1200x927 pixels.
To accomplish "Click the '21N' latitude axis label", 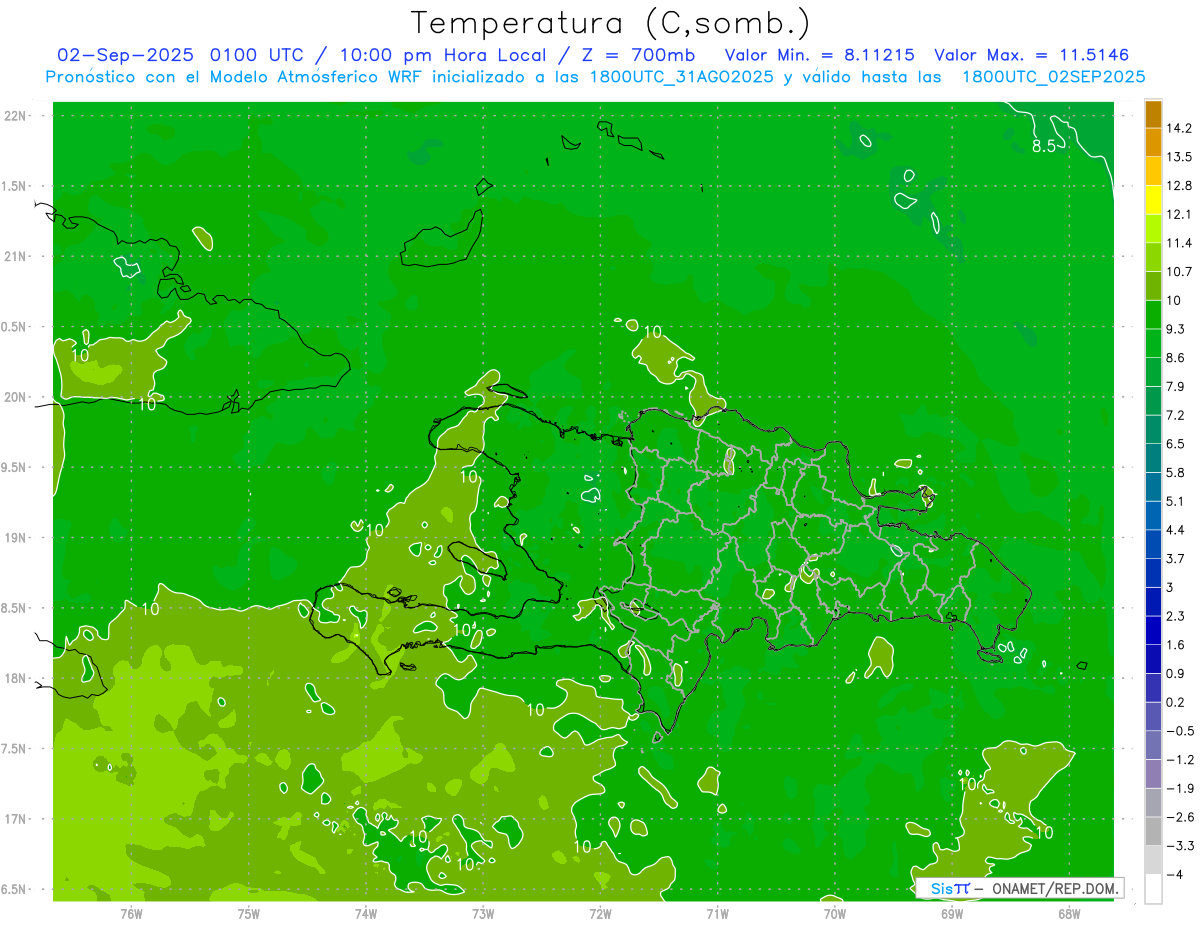I will (16, 257).
